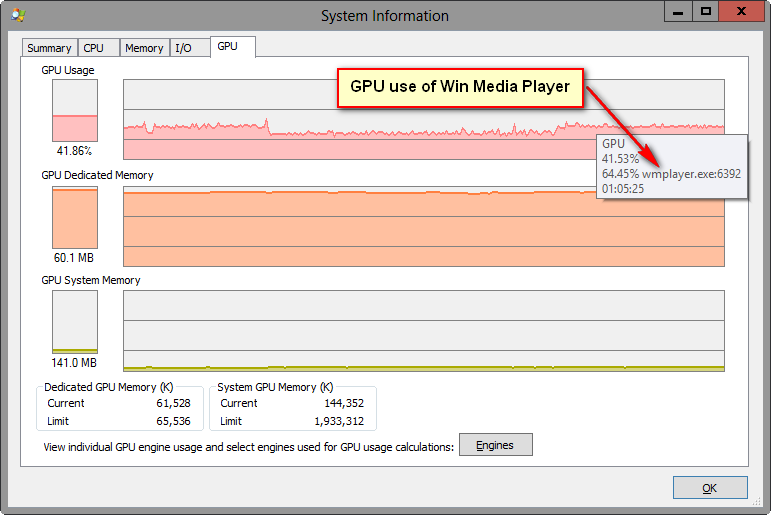
Task: Select the Memory tab
Action: [144, 48]
